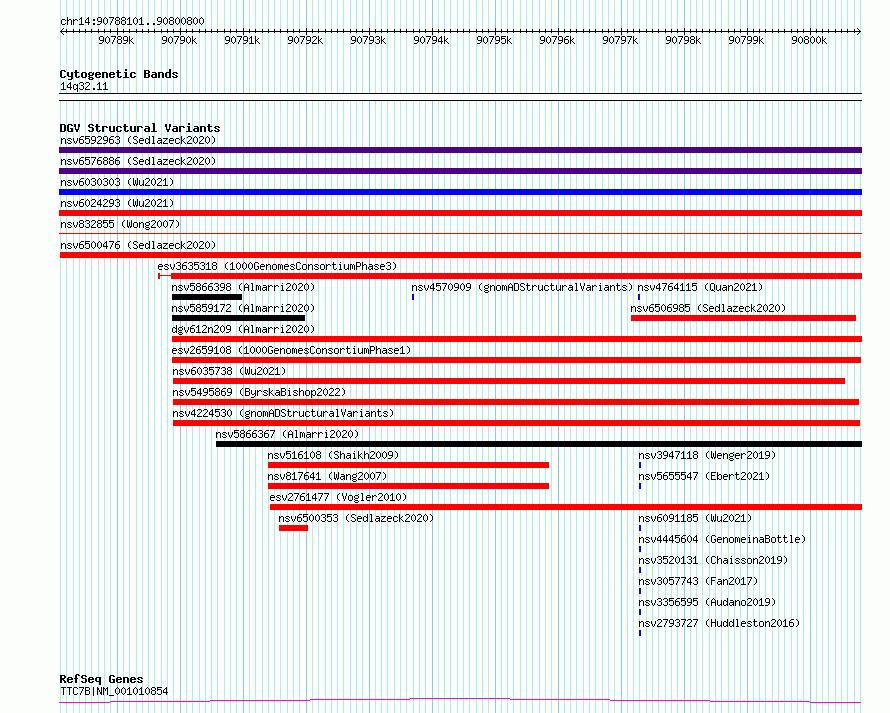Open variant nsv6592963 (Sedlazeck2020) label
This screenshot has height=713, width=890.
pyautogui.click(x=138, y=140)
